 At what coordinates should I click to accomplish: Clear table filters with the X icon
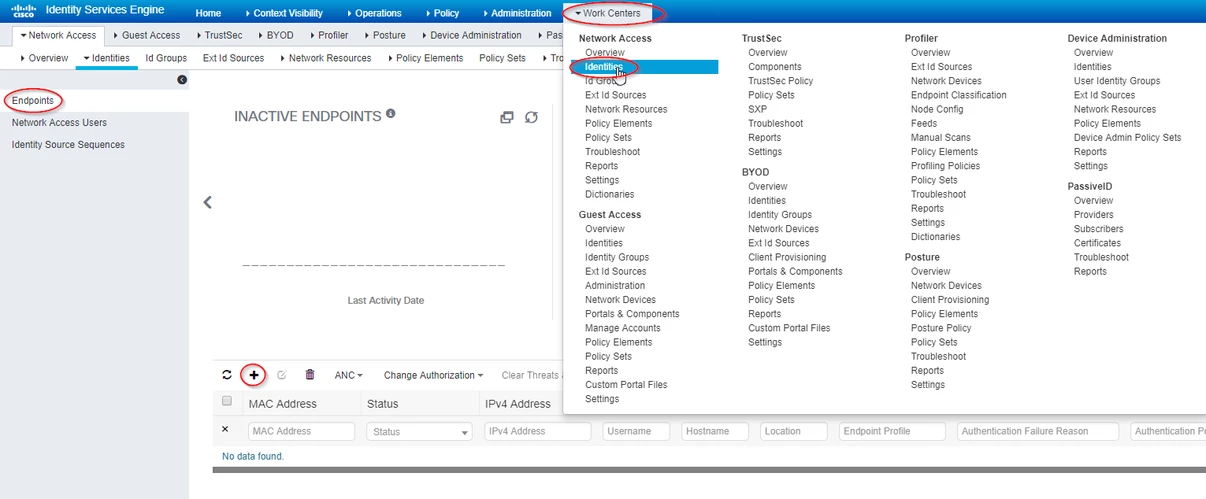click(225, 430)
